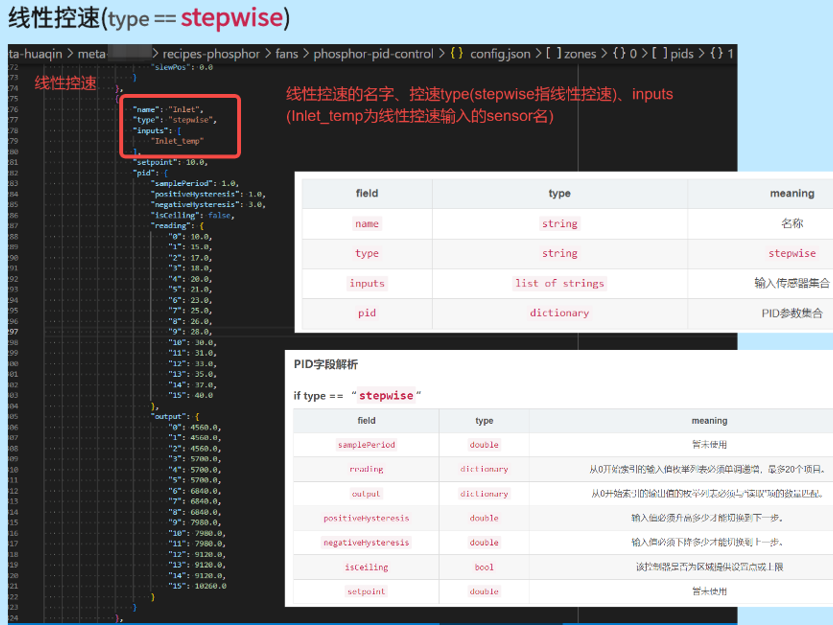Click the red 'stepwise' after 'if type =='
The image size is (833, 625).
386,395
